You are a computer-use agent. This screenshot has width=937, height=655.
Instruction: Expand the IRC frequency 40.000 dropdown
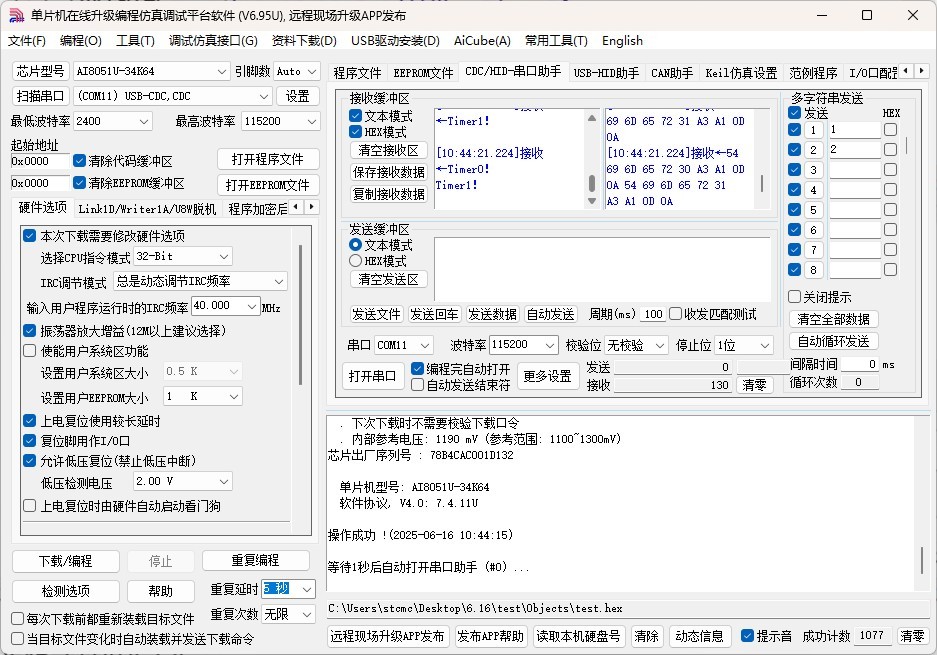click(x=252, y=306)
